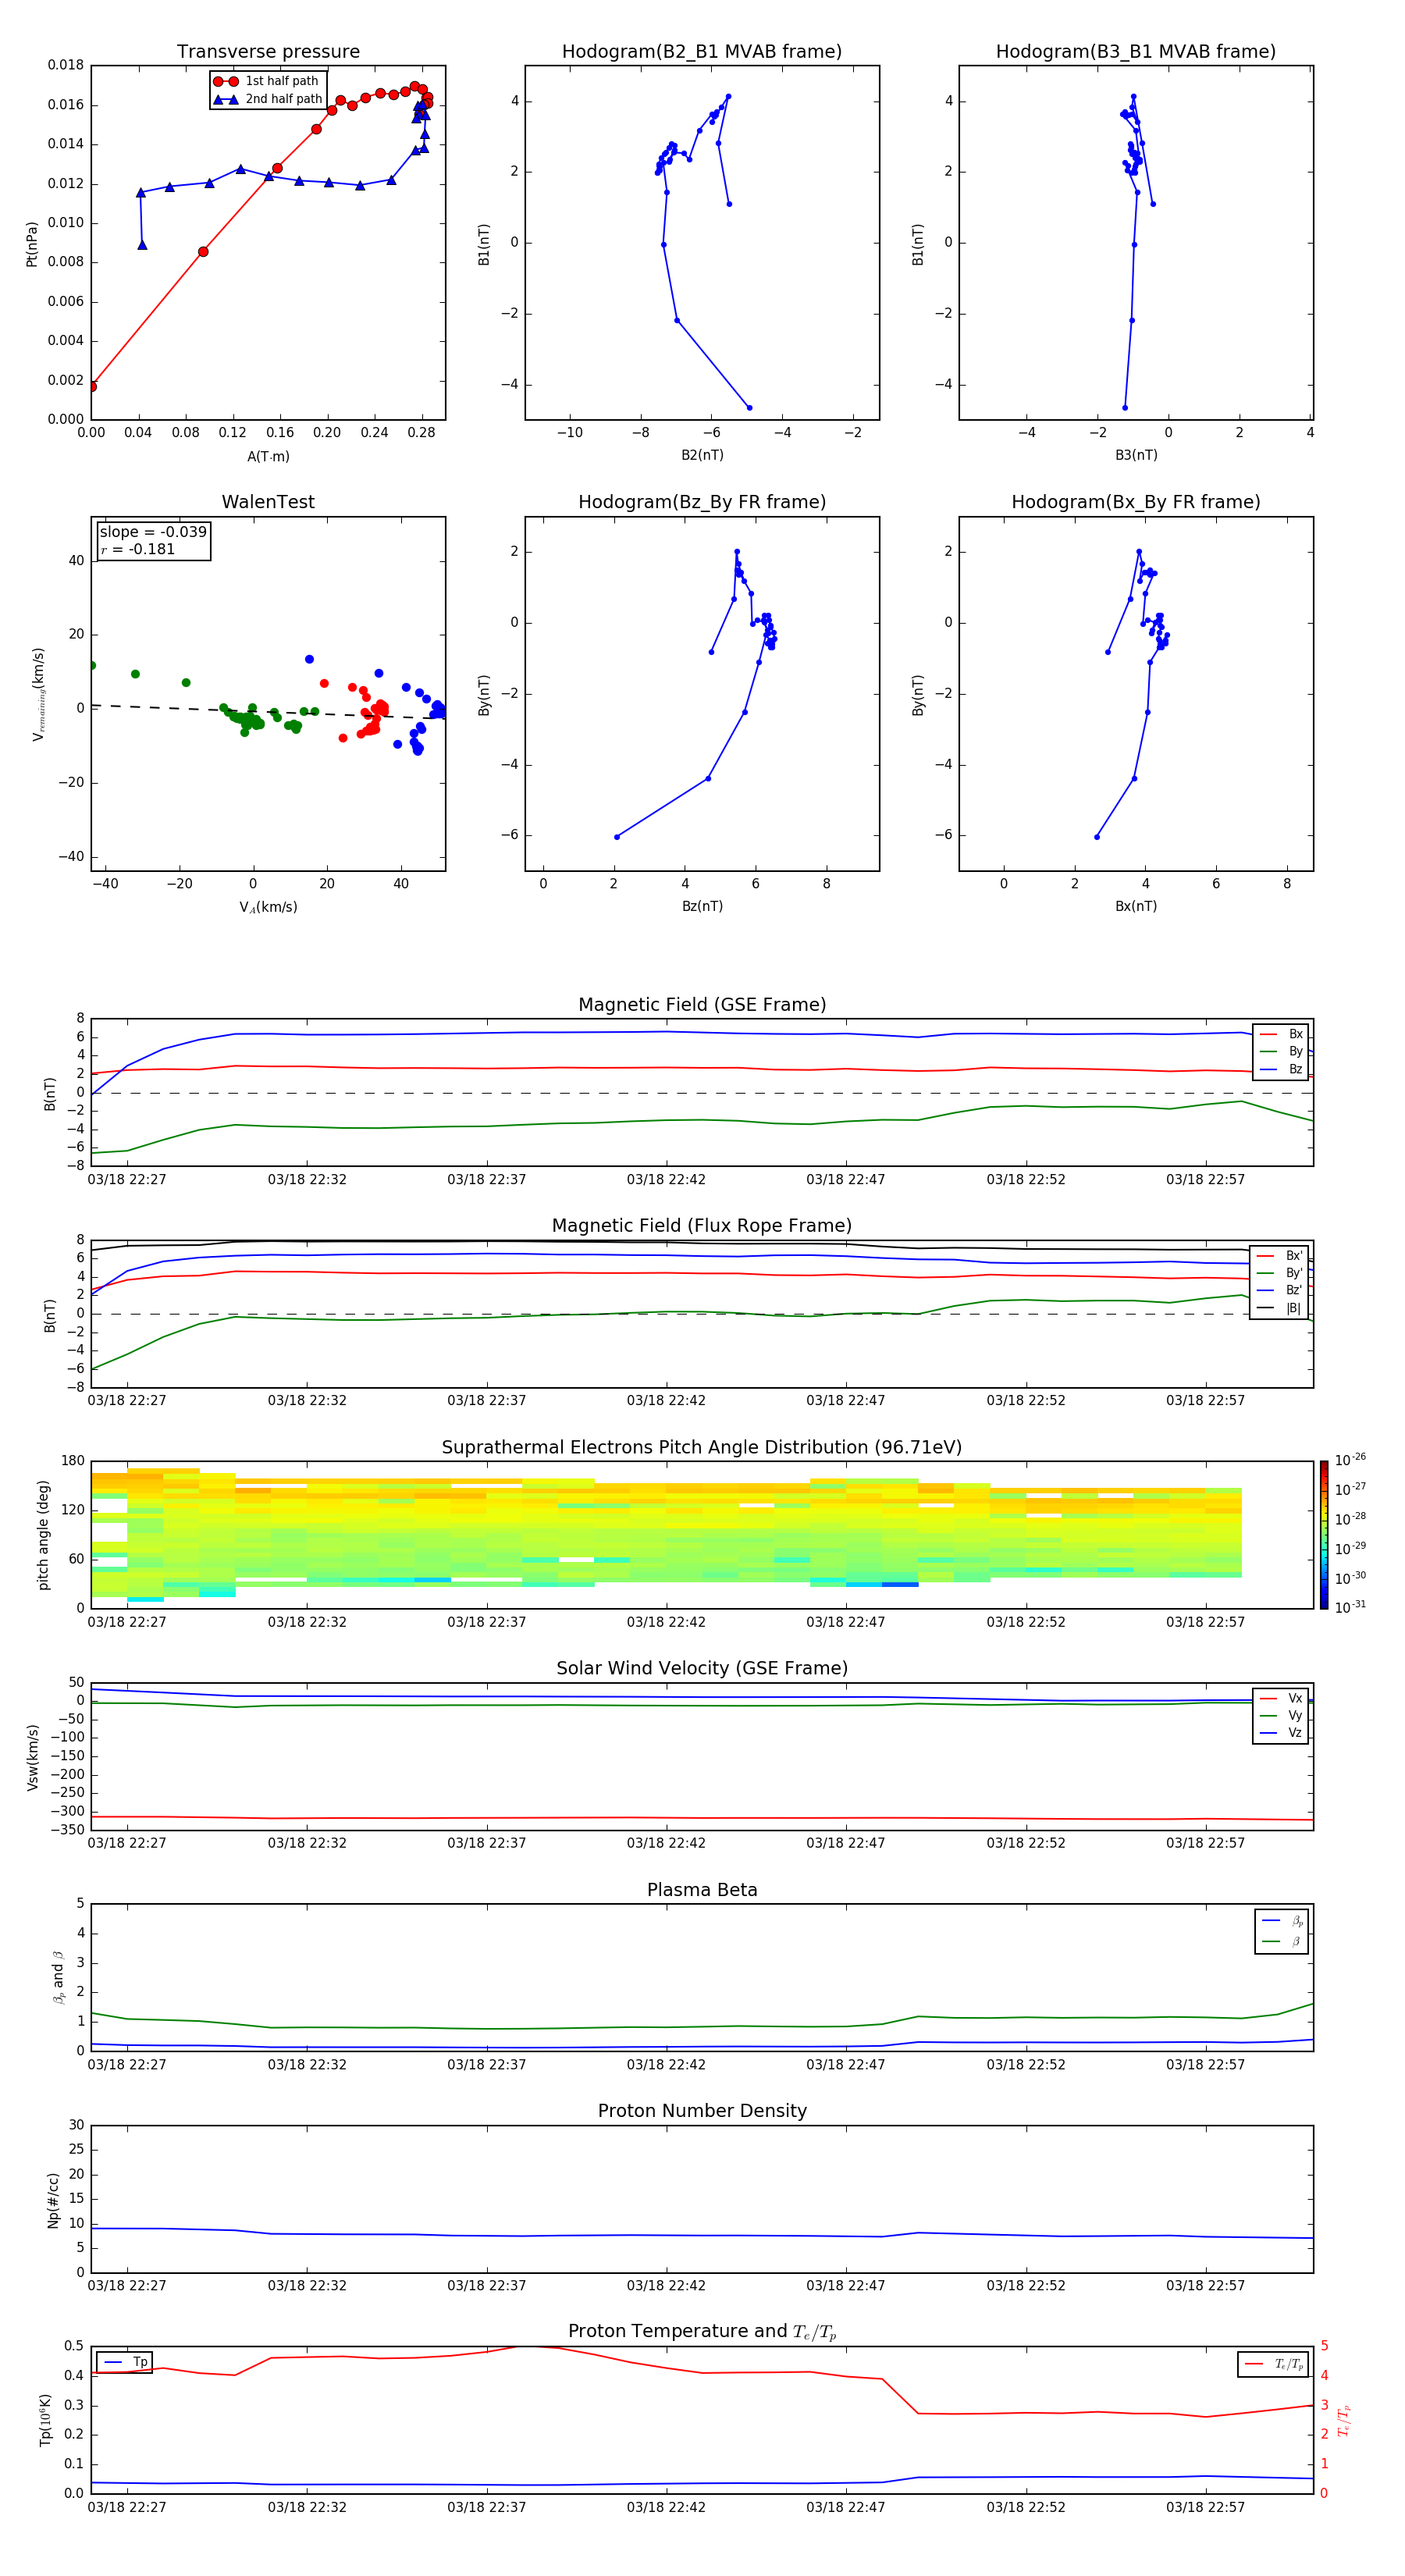
Task: Click the pitch angle spectrogram color bar
Action: pyautogui.click(x=1324, y=1535)
